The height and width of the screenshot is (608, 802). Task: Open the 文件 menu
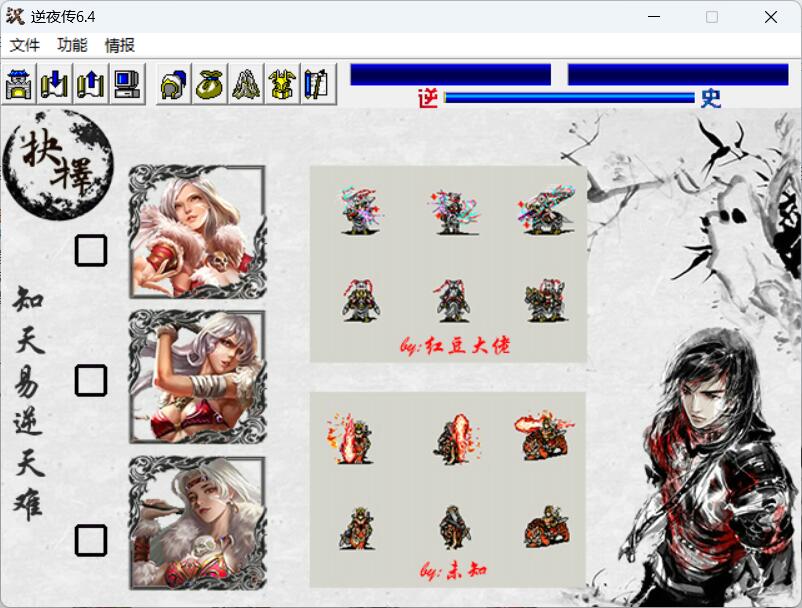point(25,45)
